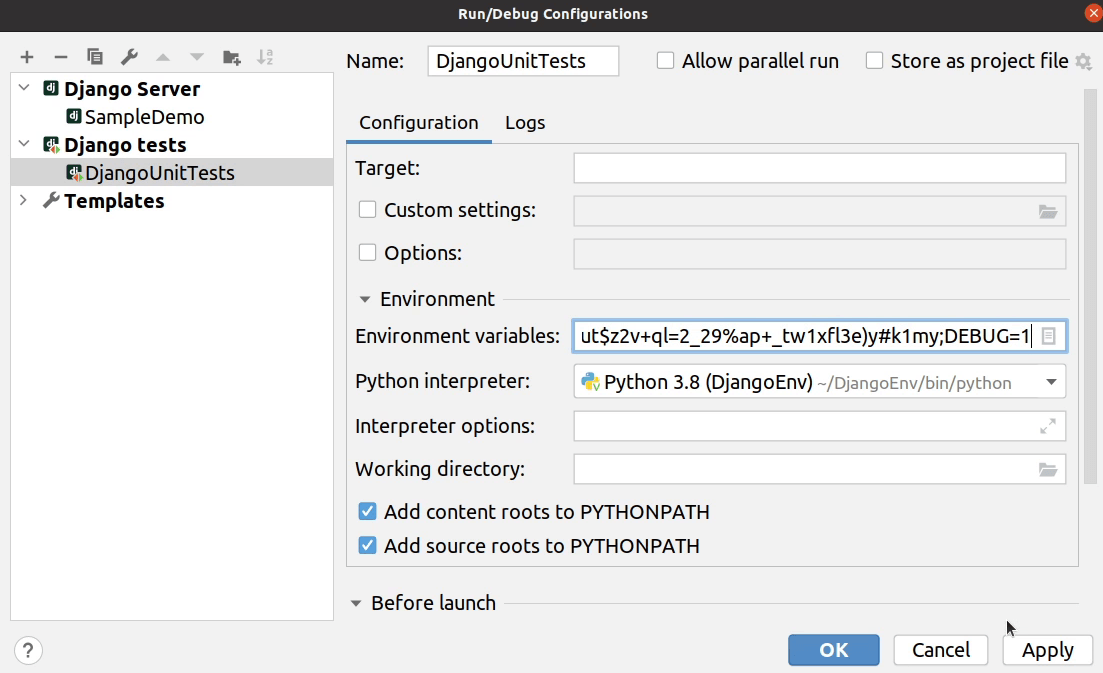Viewport: 1103px width, 673px height.
Task: Click the Copy Configuration icon
Action: click(95, 58)
